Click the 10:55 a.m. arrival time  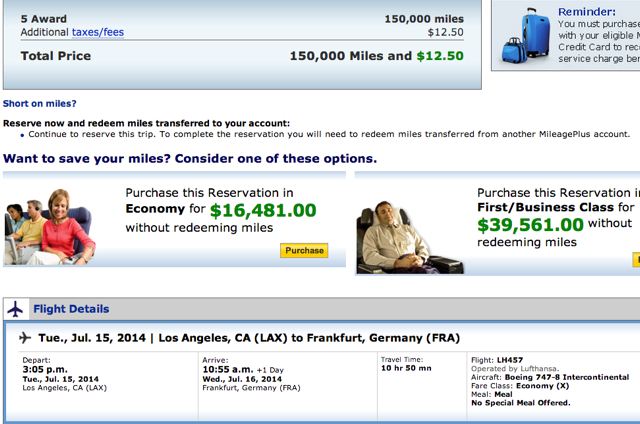(x=228, y=369)
